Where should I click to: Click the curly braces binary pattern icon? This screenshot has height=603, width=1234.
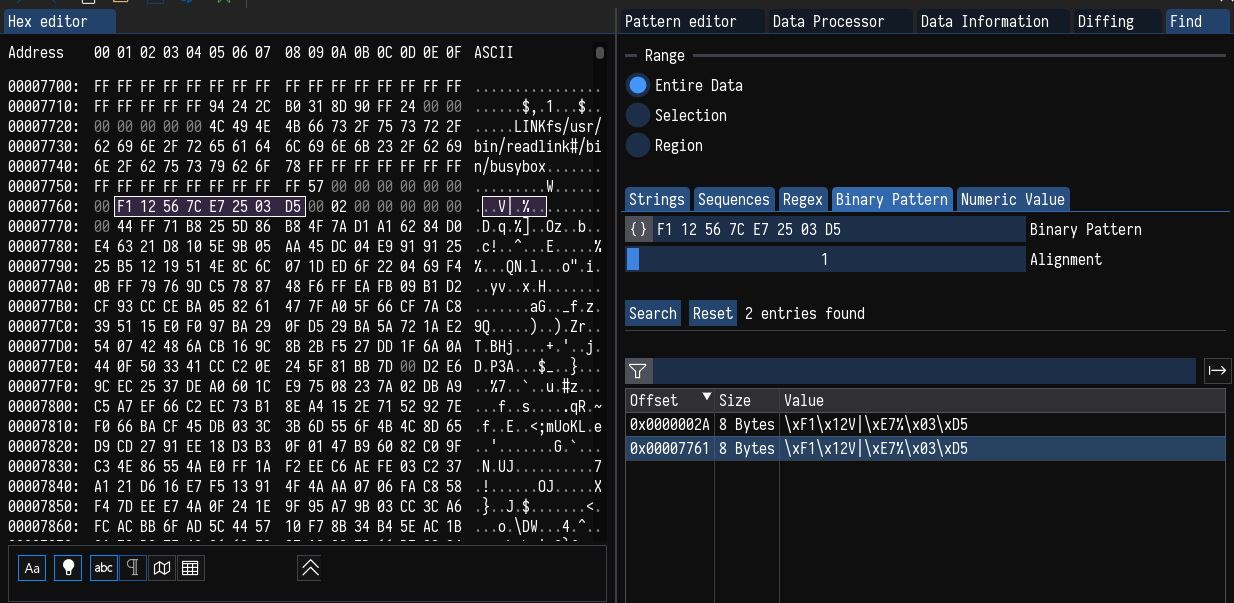coord(638,229)
